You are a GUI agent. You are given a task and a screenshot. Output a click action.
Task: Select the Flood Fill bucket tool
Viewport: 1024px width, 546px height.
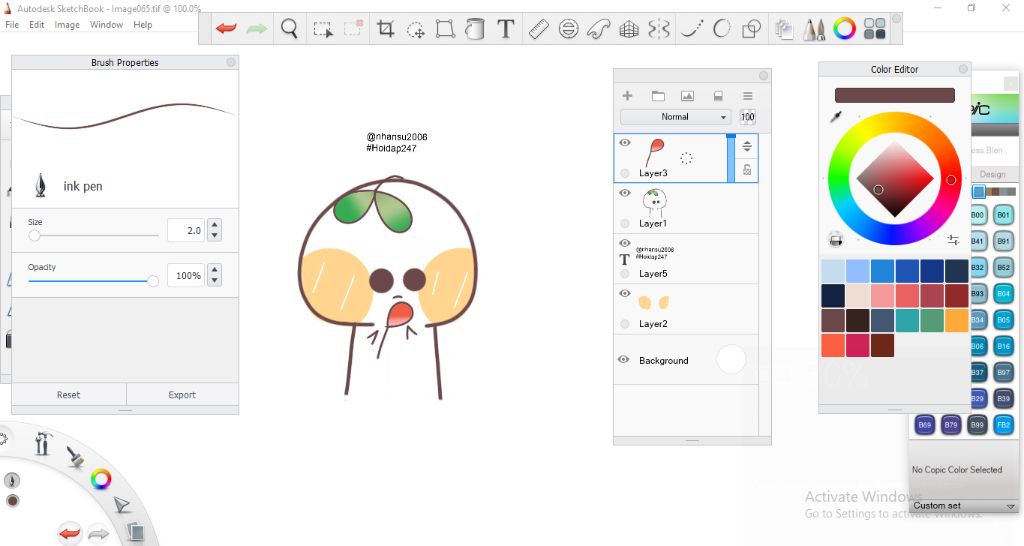(475, 29)
